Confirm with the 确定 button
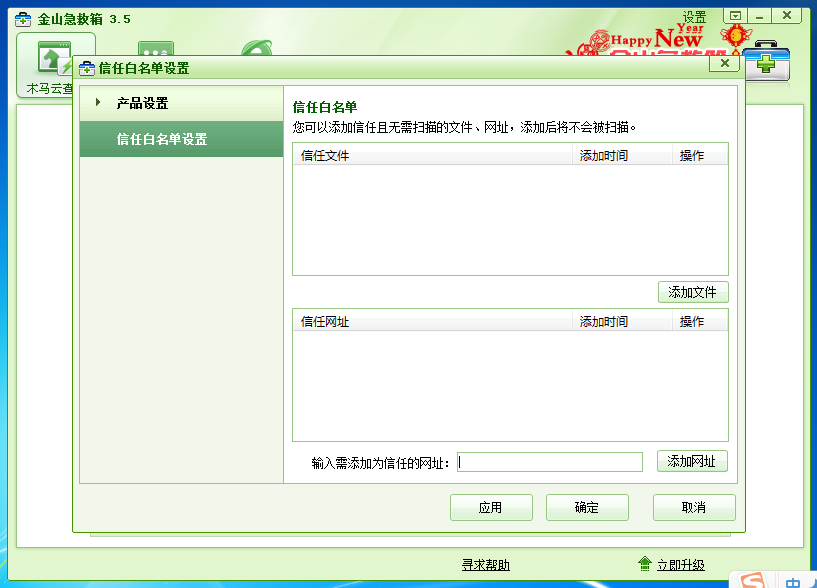The height and width of the screenshot is (588, 817). tap(587, 507)
